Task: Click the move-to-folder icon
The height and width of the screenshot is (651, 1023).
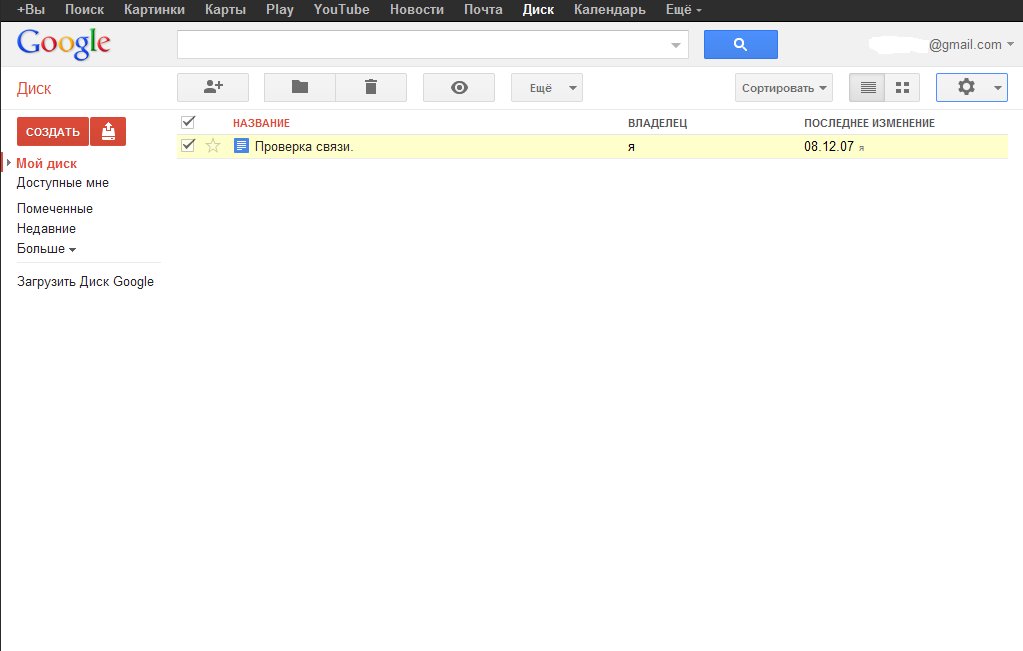Action: (299, 87)
